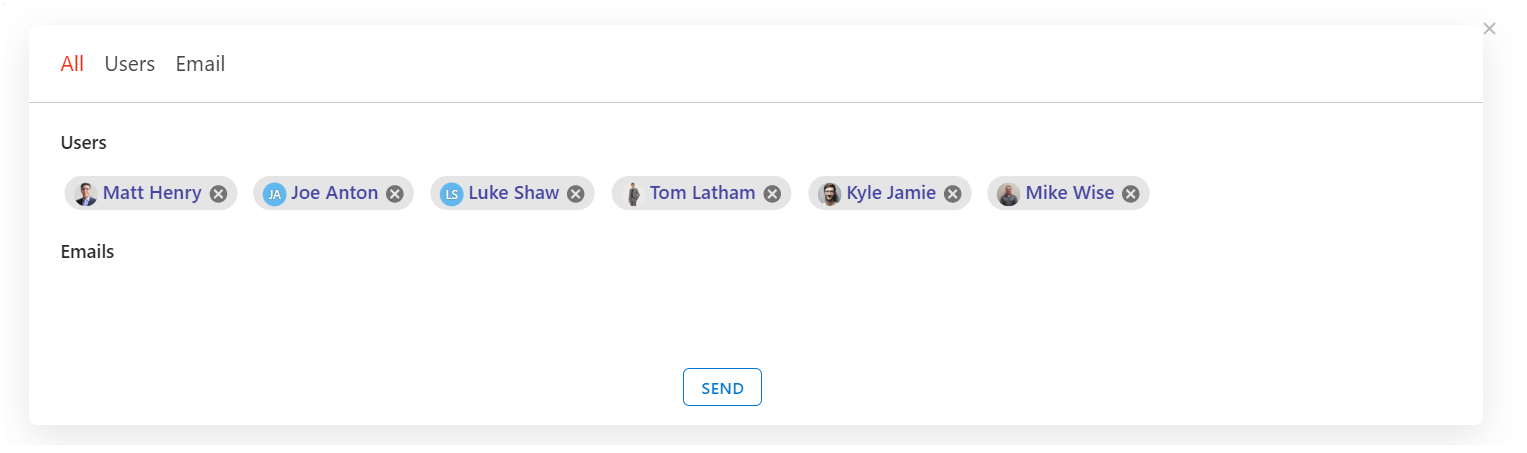Click Tom Latham's avatar picture

[x=633, y=194]
